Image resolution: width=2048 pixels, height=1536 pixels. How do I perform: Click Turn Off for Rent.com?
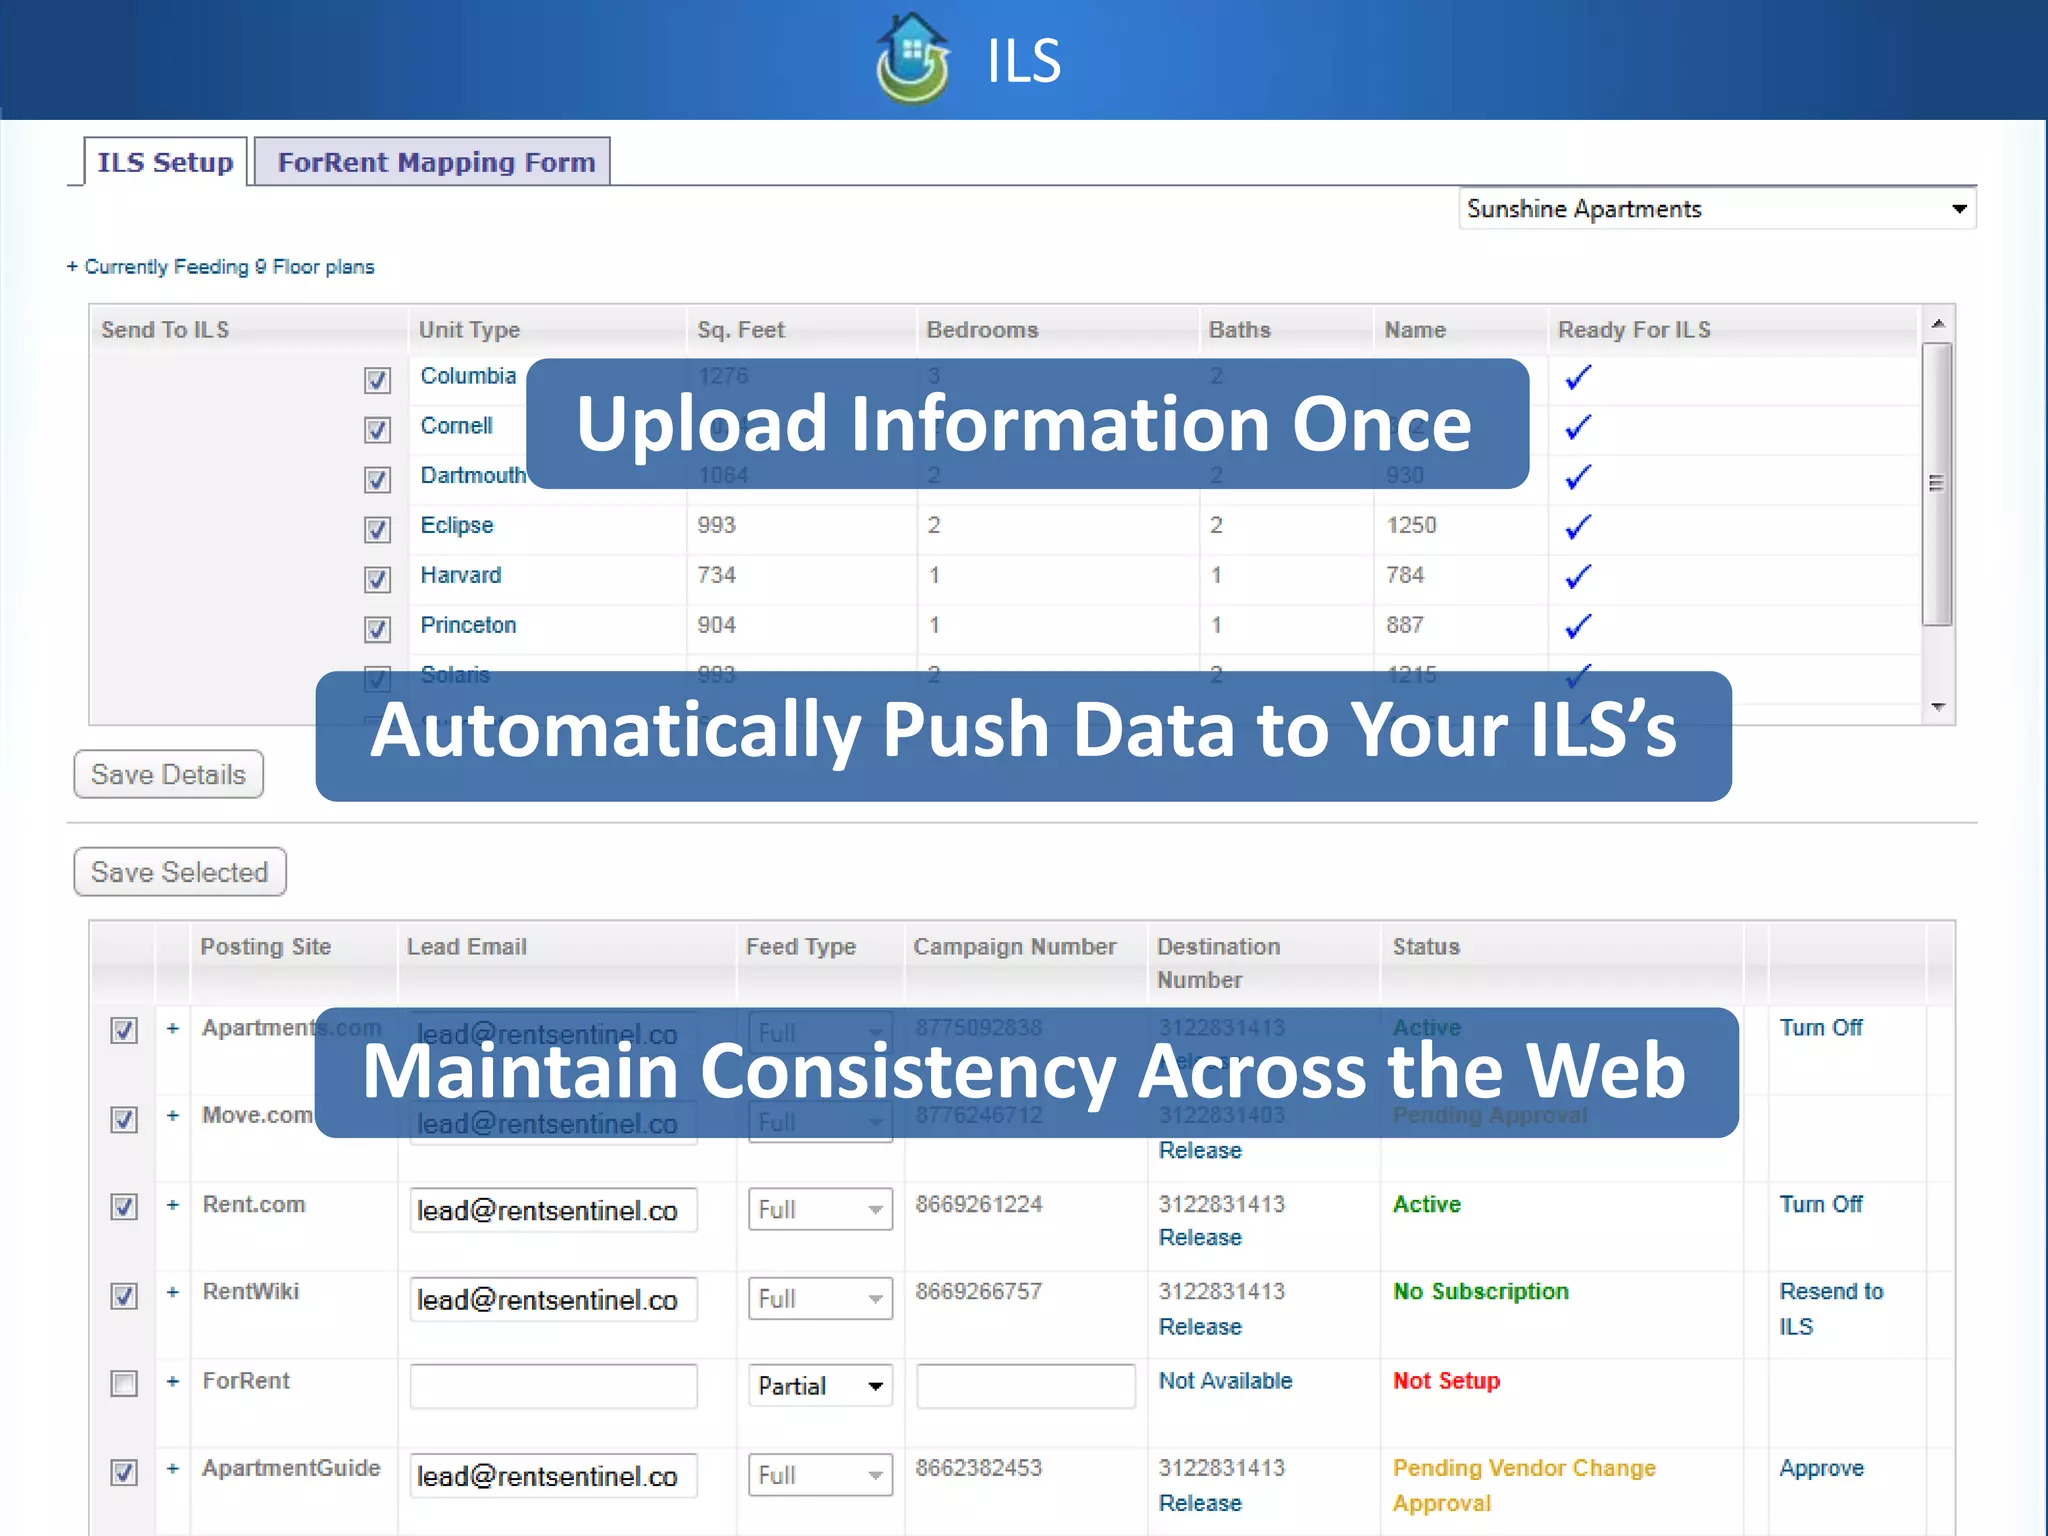(1821, 1204)
